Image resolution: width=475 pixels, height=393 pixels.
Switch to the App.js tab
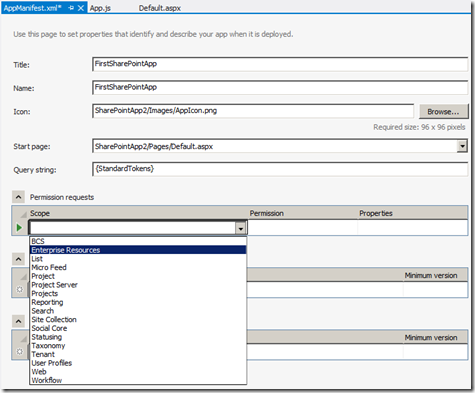pos(100,8)
